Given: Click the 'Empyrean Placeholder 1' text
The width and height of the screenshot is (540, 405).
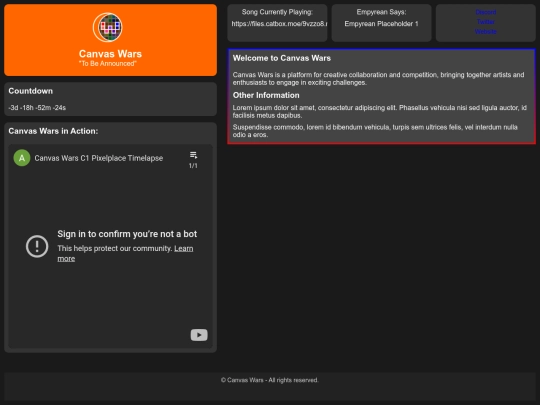Looking at the screenshot, I should [x=381, y=24].
